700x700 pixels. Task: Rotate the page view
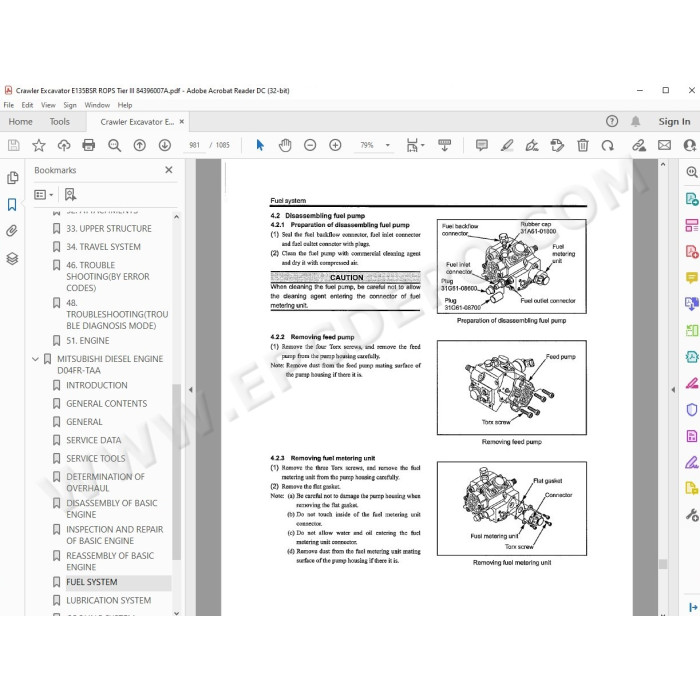coord(608,145)
